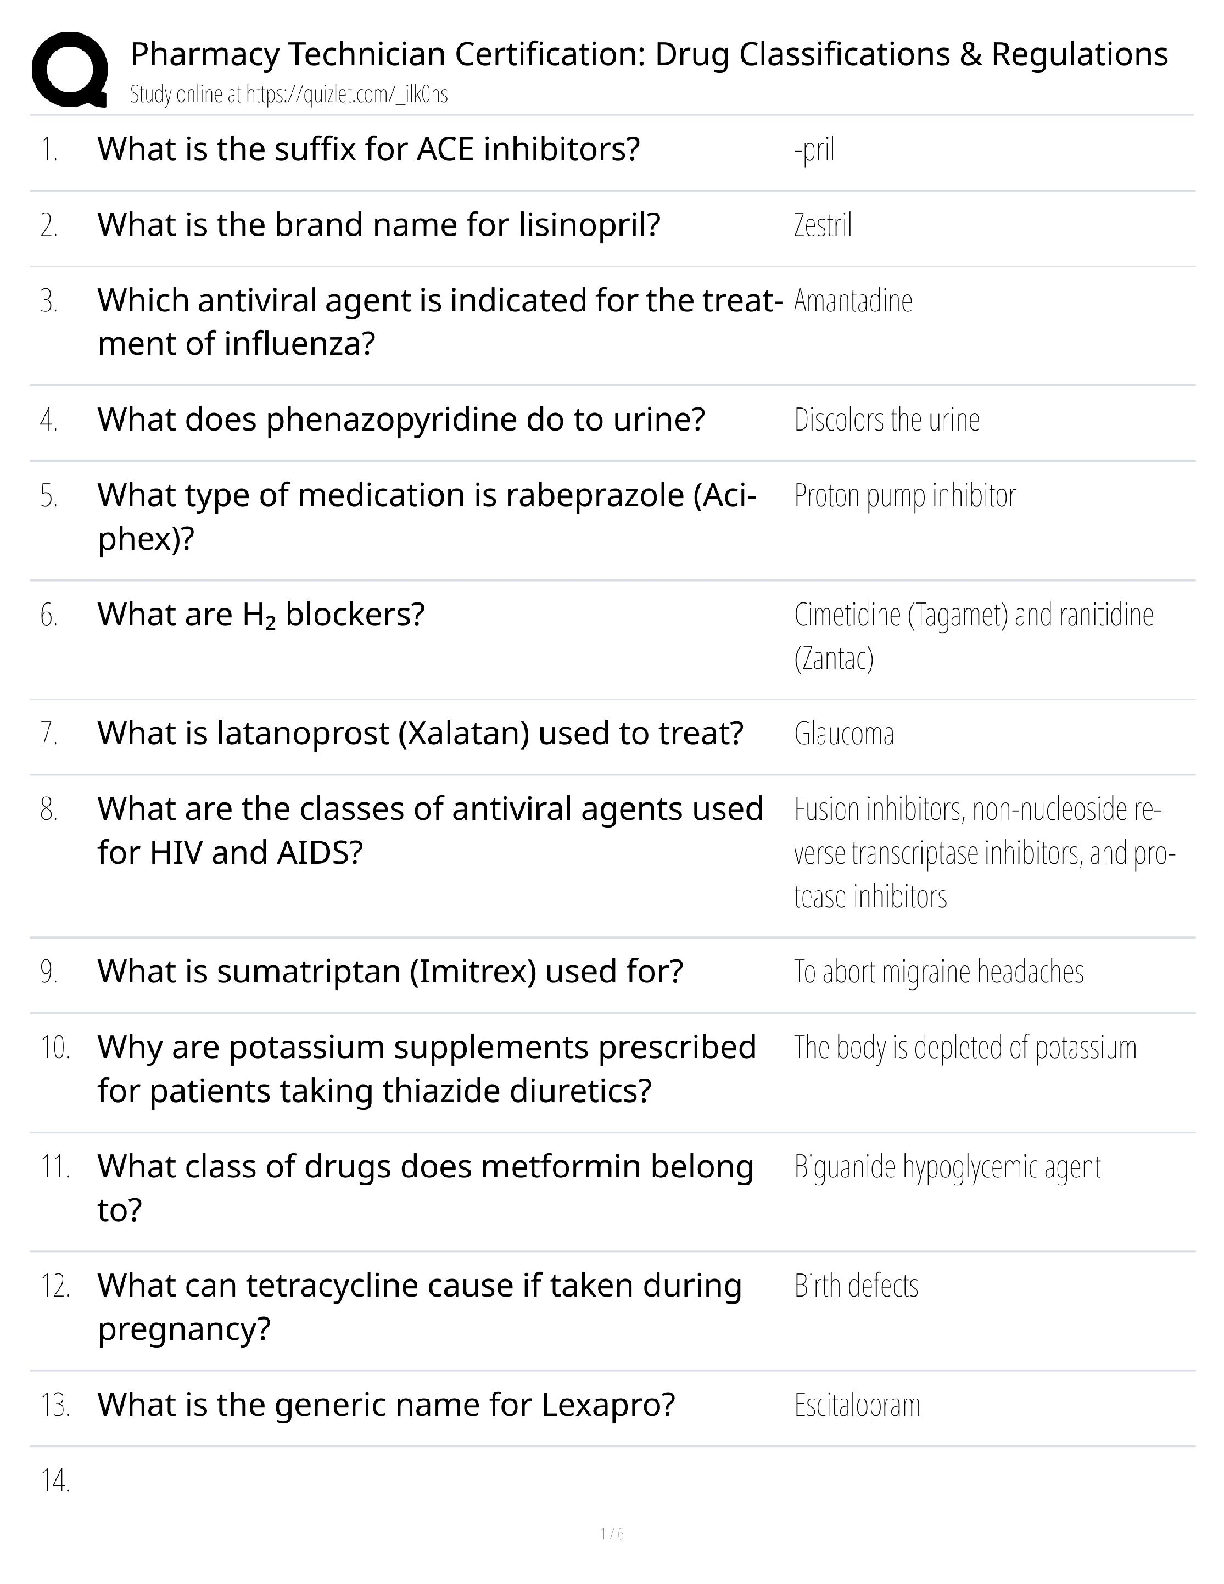The width and height of the screenshot is (1224, 1584).
Task: Click the sumatriptan (Imitrex) question
Action: [390, 971]
